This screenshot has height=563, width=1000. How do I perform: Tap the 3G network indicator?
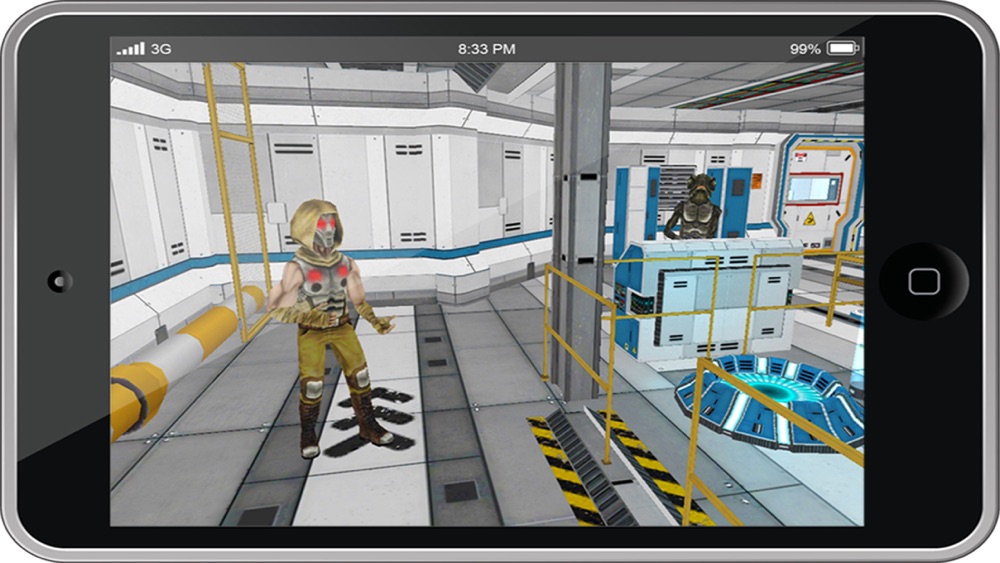tap(161, 49)
